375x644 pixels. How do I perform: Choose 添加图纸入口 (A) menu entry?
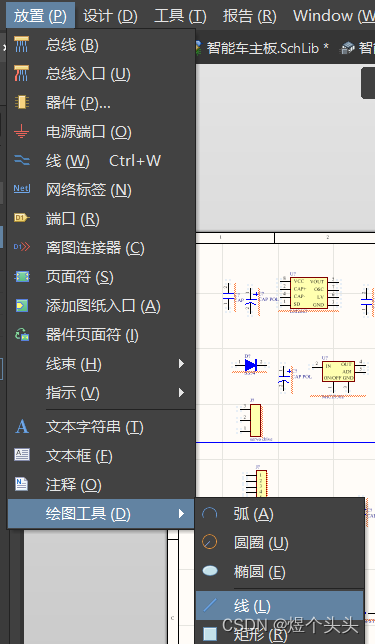[x=101, y=306]
